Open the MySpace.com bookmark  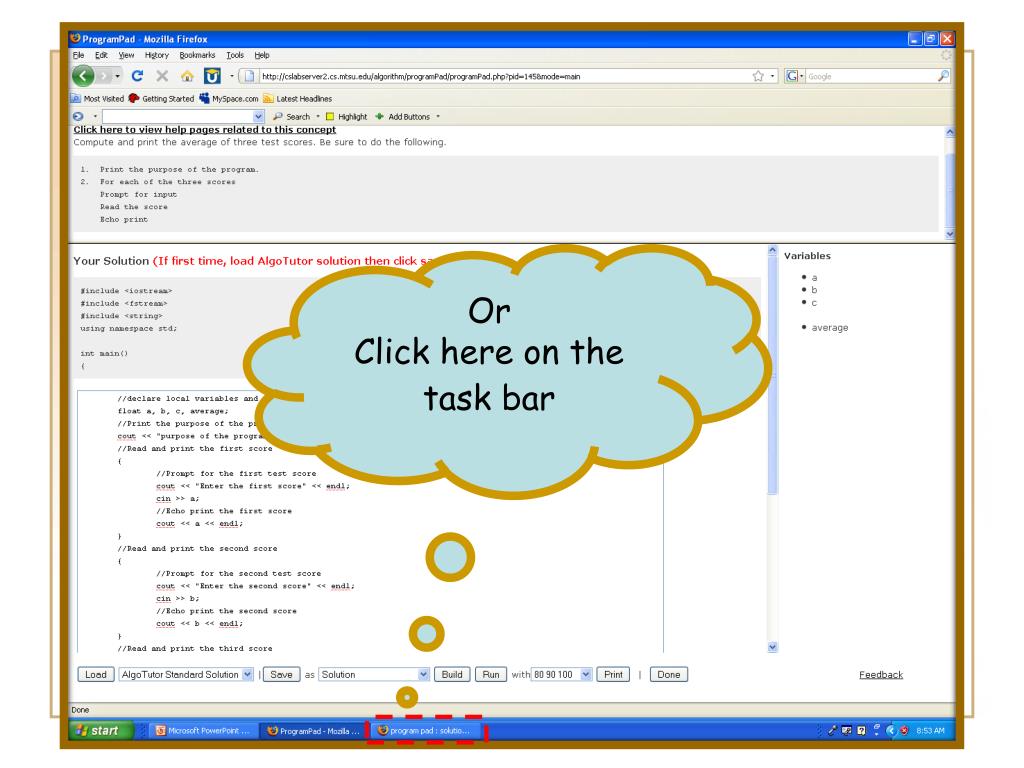click(229, 99)
